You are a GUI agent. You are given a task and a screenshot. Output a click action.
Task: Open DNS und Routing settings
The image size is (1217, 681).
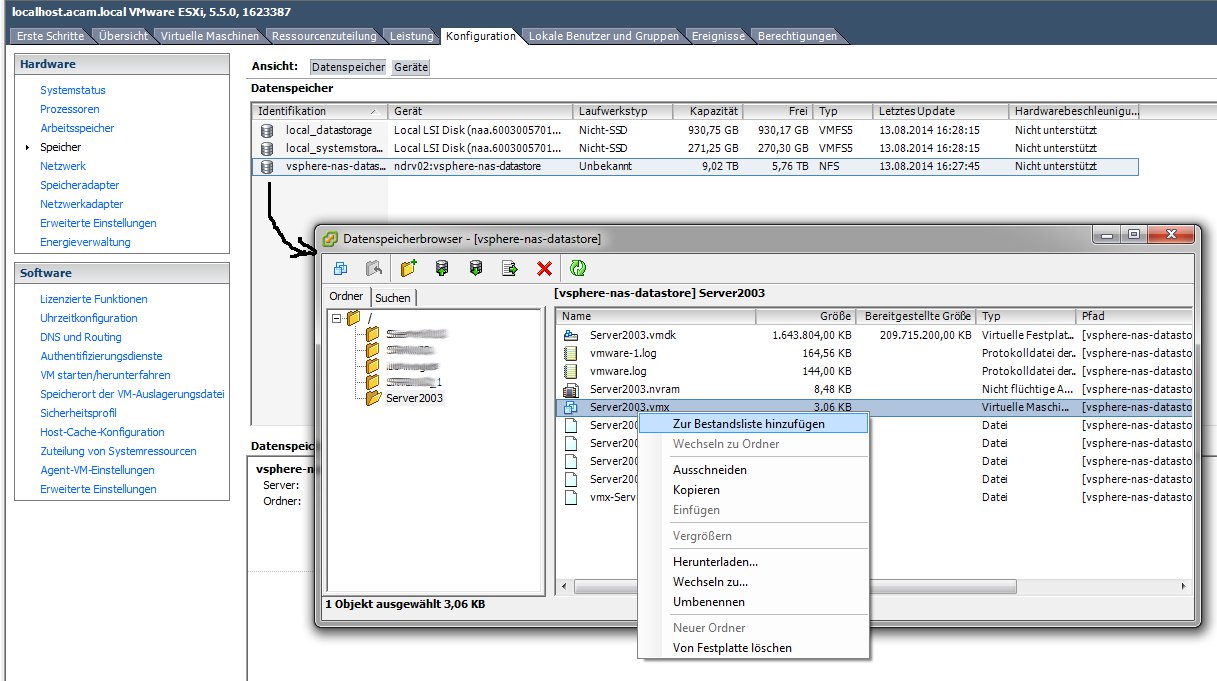pos(81,337)
